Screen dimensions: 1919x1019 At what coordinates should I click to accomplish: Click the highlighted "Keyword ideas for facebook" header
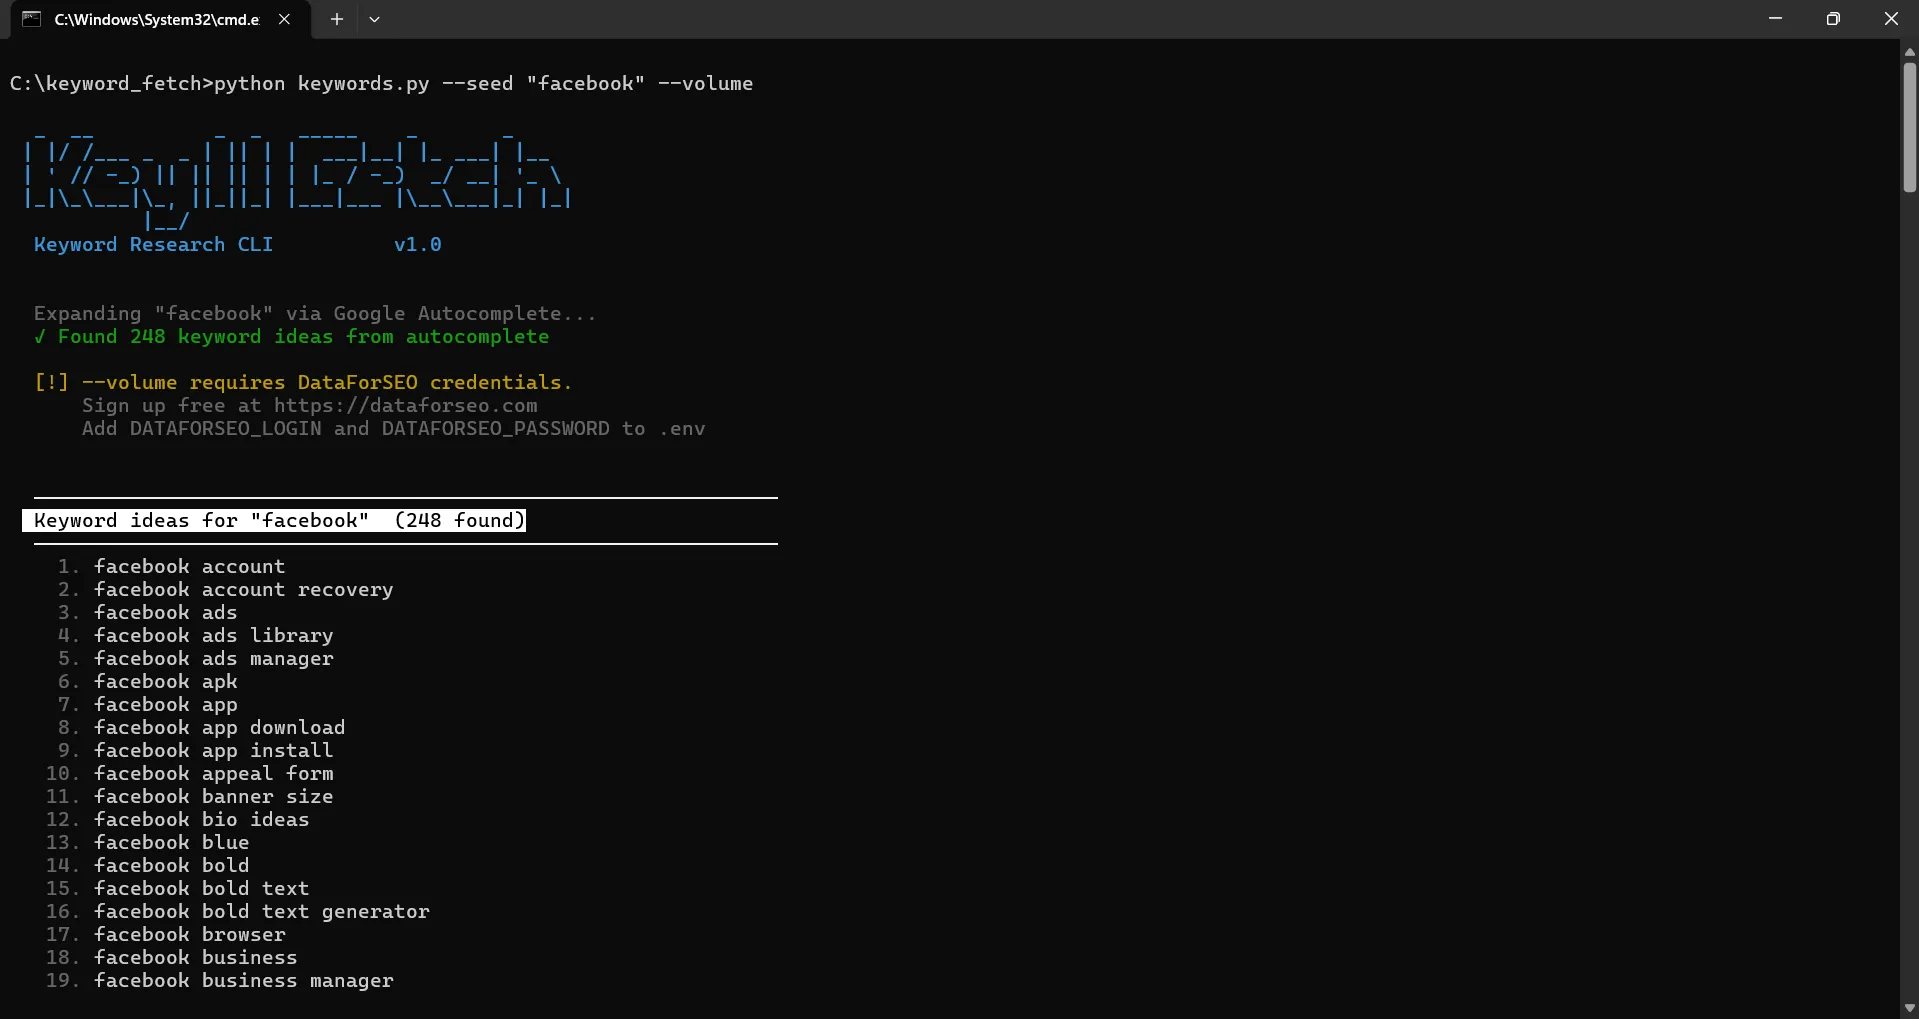(x=274, y=520)
